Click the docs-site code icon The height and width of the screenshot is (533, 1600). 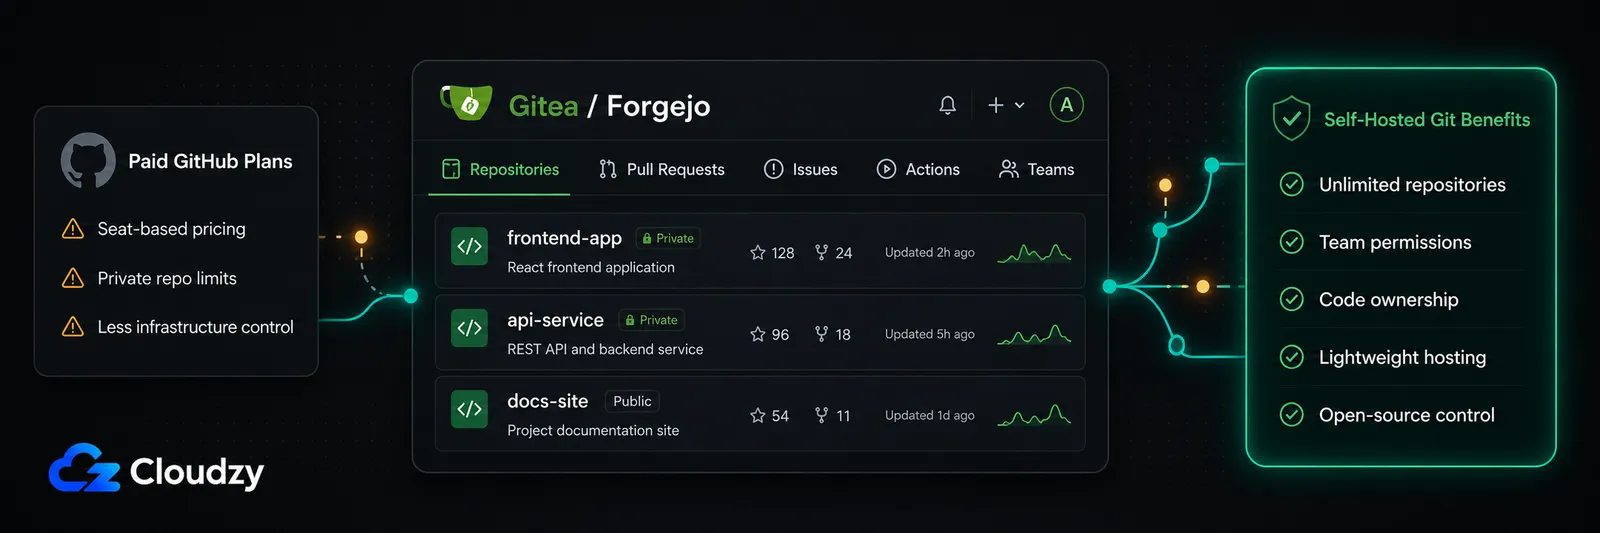pos(470,409)
